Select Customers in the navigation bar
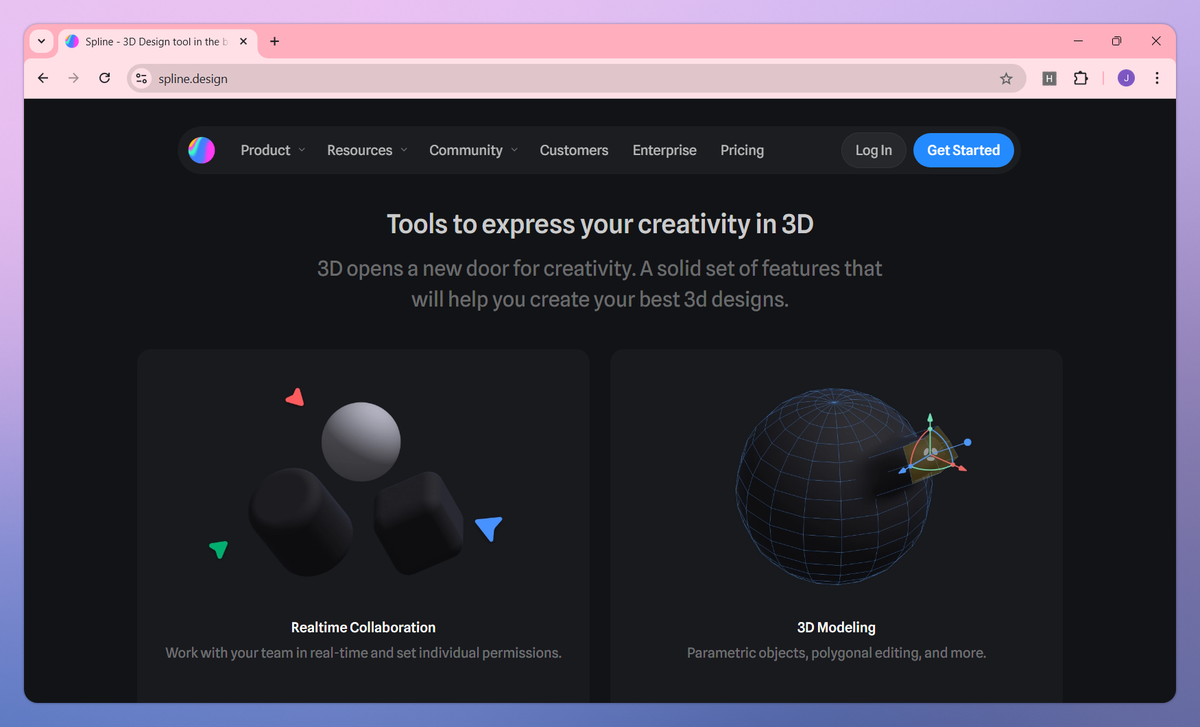Viewport: 1200px width, 727px height. coord(574,150)
